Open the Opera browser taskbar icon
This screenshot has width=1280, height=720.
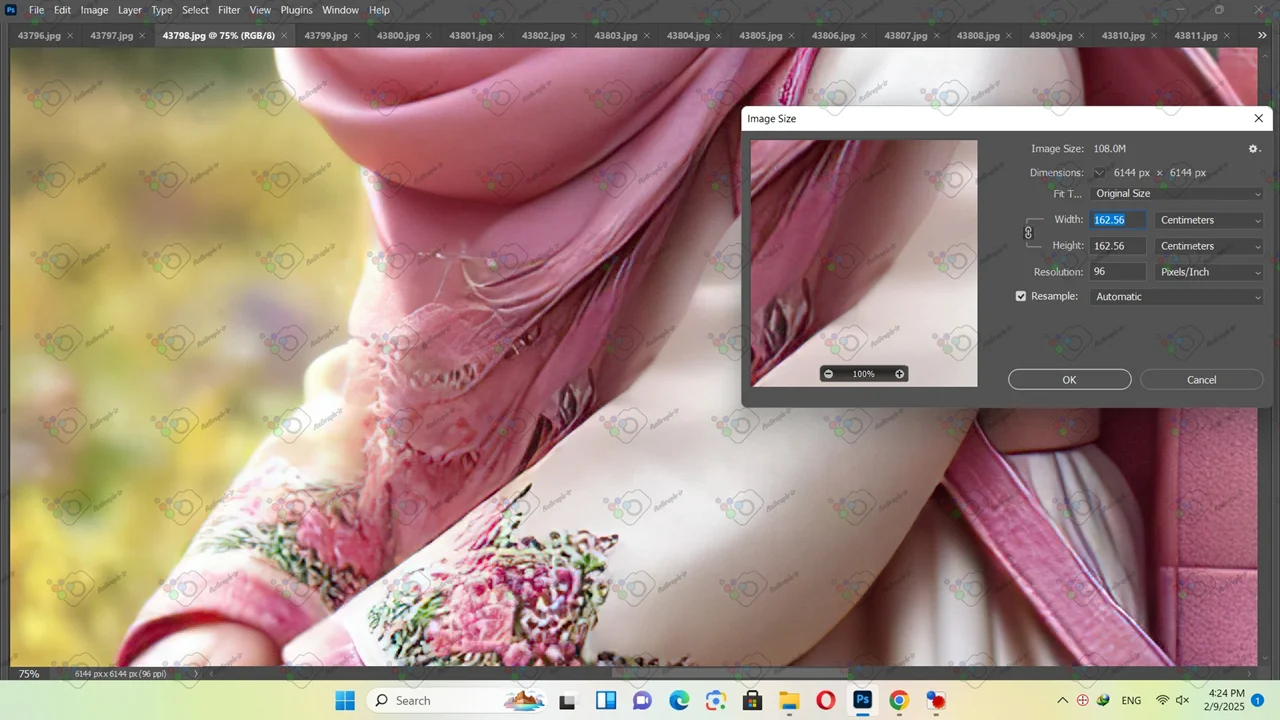point(826,700)
